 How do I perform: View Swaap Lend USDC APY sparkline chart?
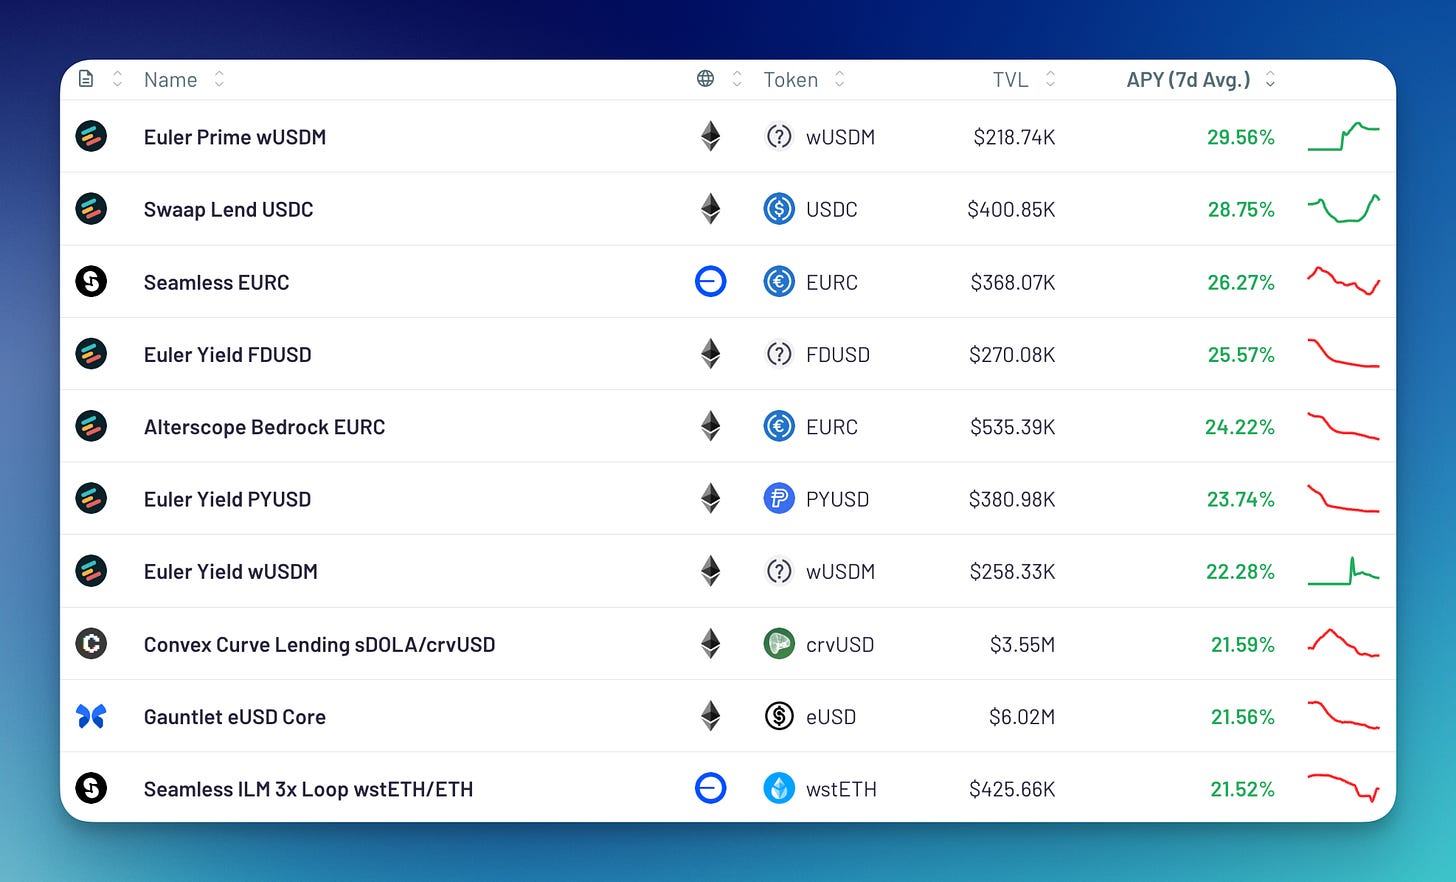pyautogui.click(x=1343, y=208)
